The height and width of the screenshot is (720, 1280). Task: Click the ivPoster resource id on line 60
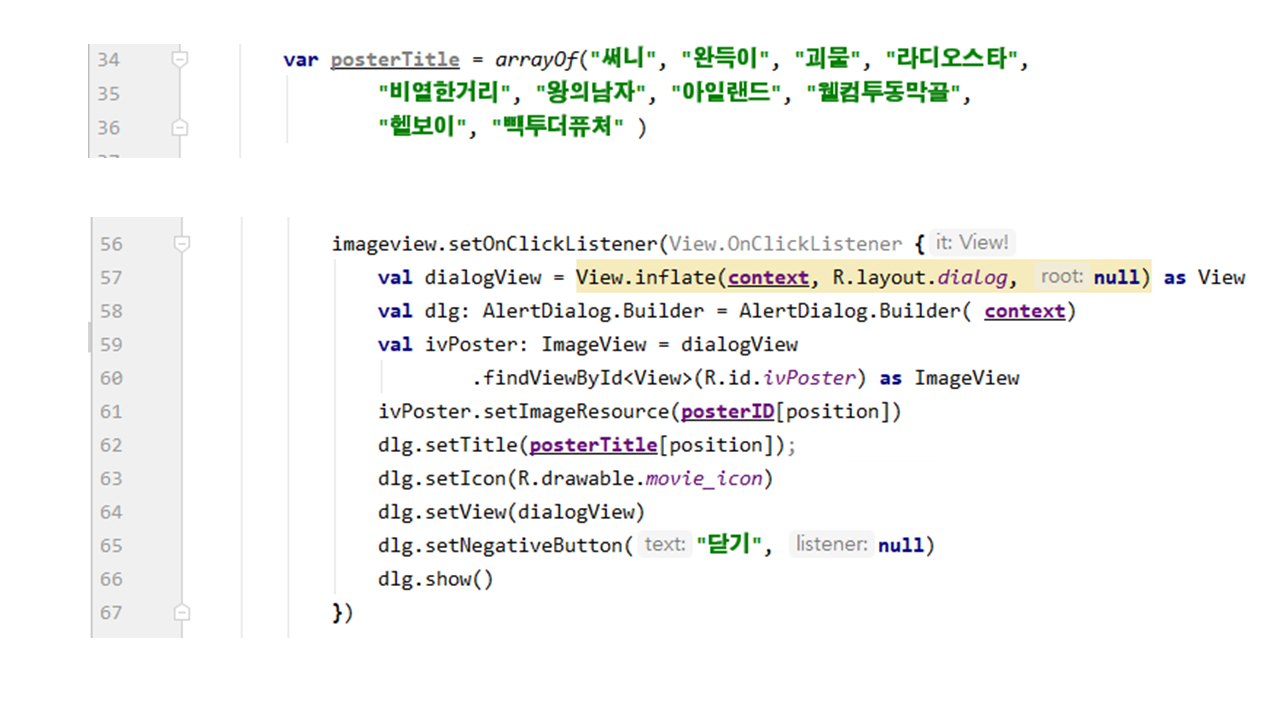816,378
